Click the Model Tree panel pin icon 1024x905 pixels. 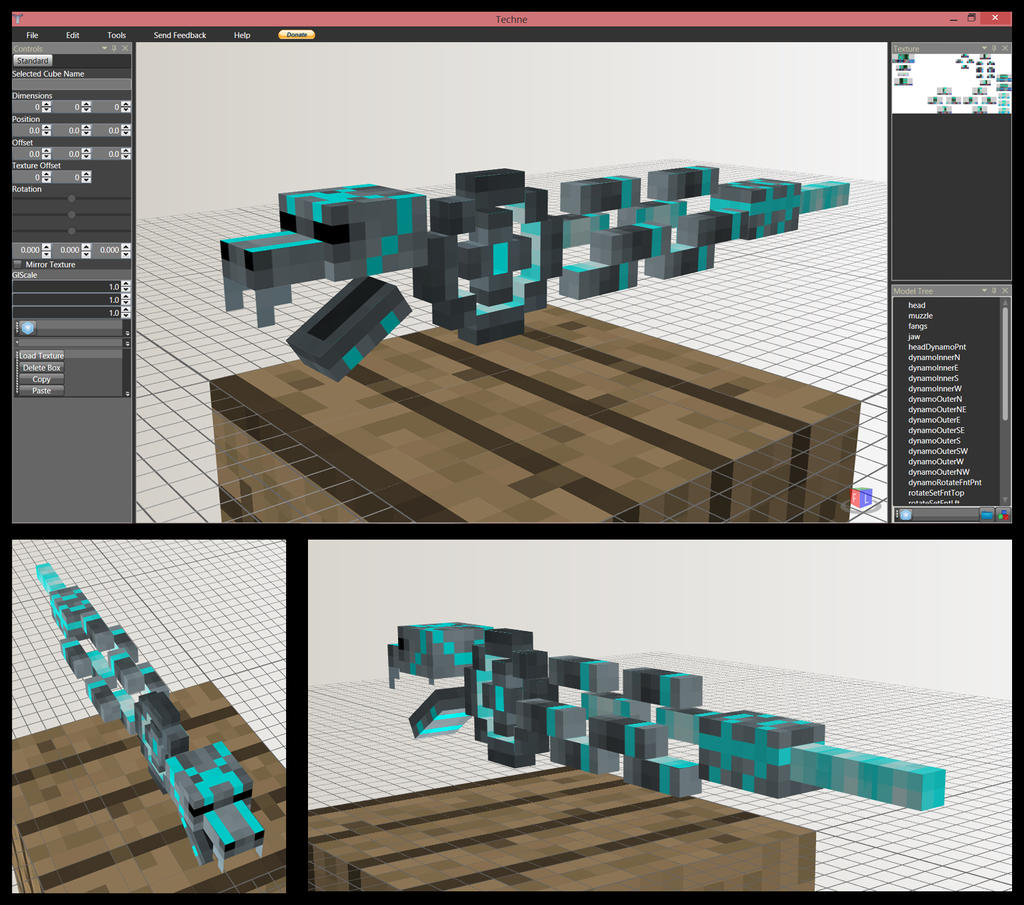coord(994,291)
